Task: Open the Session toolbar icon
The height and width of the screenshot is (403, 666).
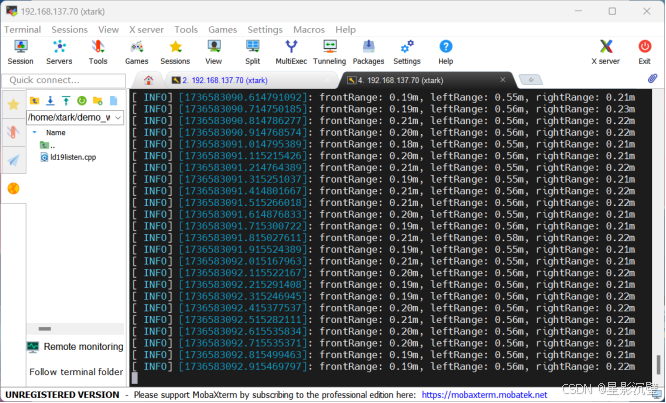Action: pos(20,52)
